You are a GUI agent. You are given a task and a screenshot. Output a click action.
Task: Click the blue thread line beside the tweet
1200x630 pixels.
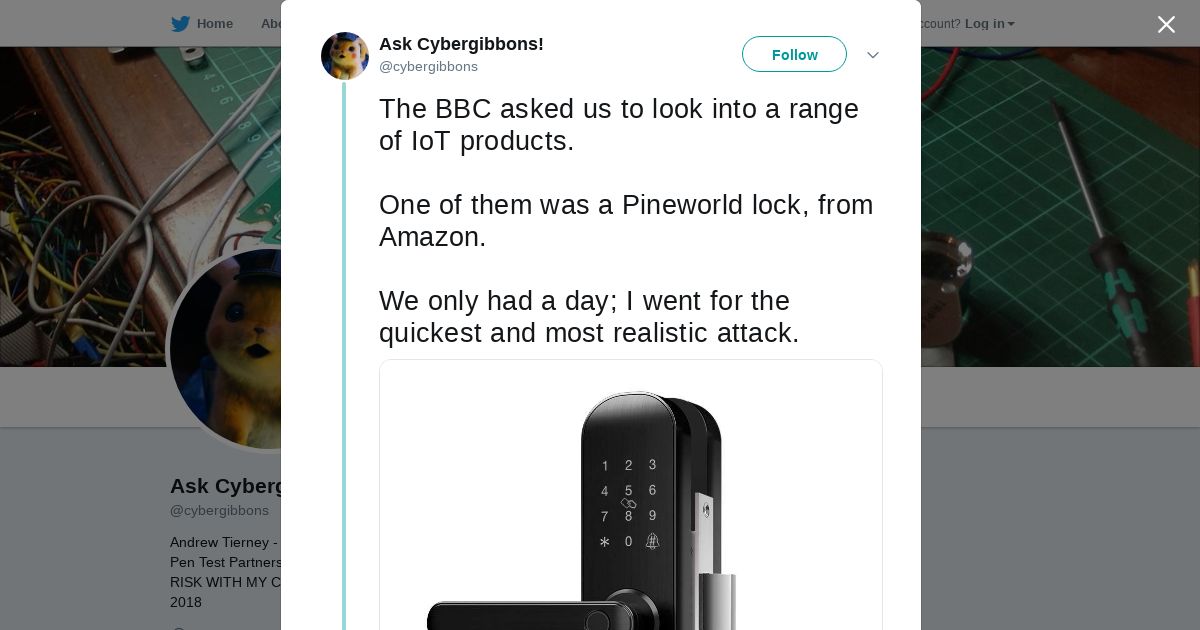click(344, 356)
